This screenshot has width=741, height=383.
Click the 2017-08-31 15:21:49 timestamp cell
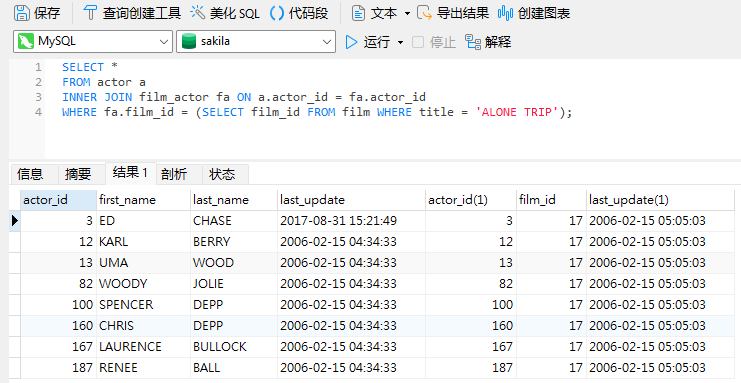[x=352, y=221]
